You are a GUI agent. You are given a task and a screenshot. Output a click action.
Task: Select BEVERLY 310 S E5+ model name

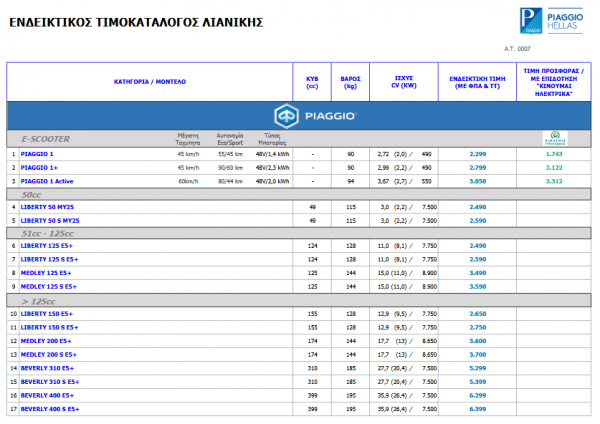(50, 382)
